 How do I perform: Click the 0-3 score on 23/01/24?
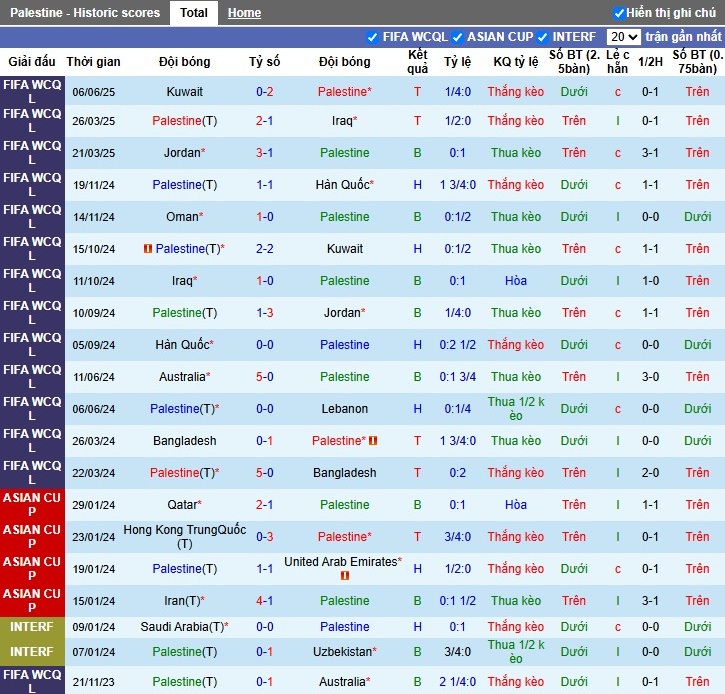(264, 536)
